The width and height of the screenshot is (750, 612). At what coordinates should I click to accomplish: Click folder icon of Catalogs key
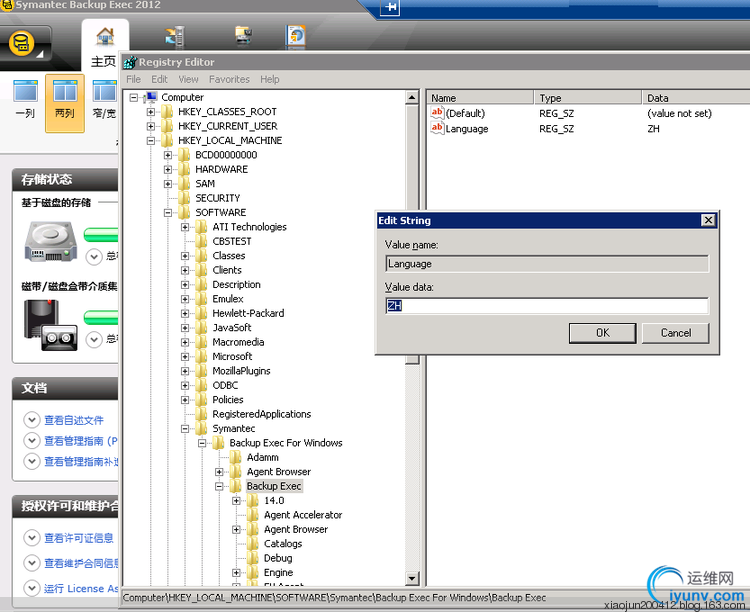point(253,544)
